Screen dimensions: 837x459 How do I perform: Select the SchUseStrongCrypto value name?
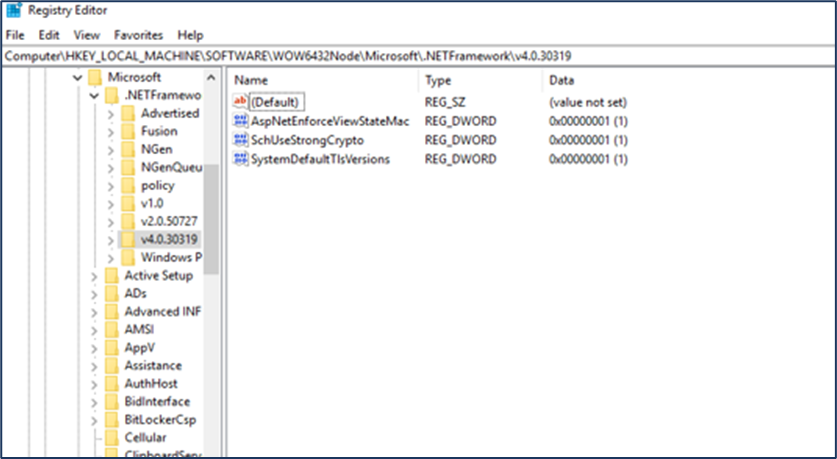coord(307,140)
